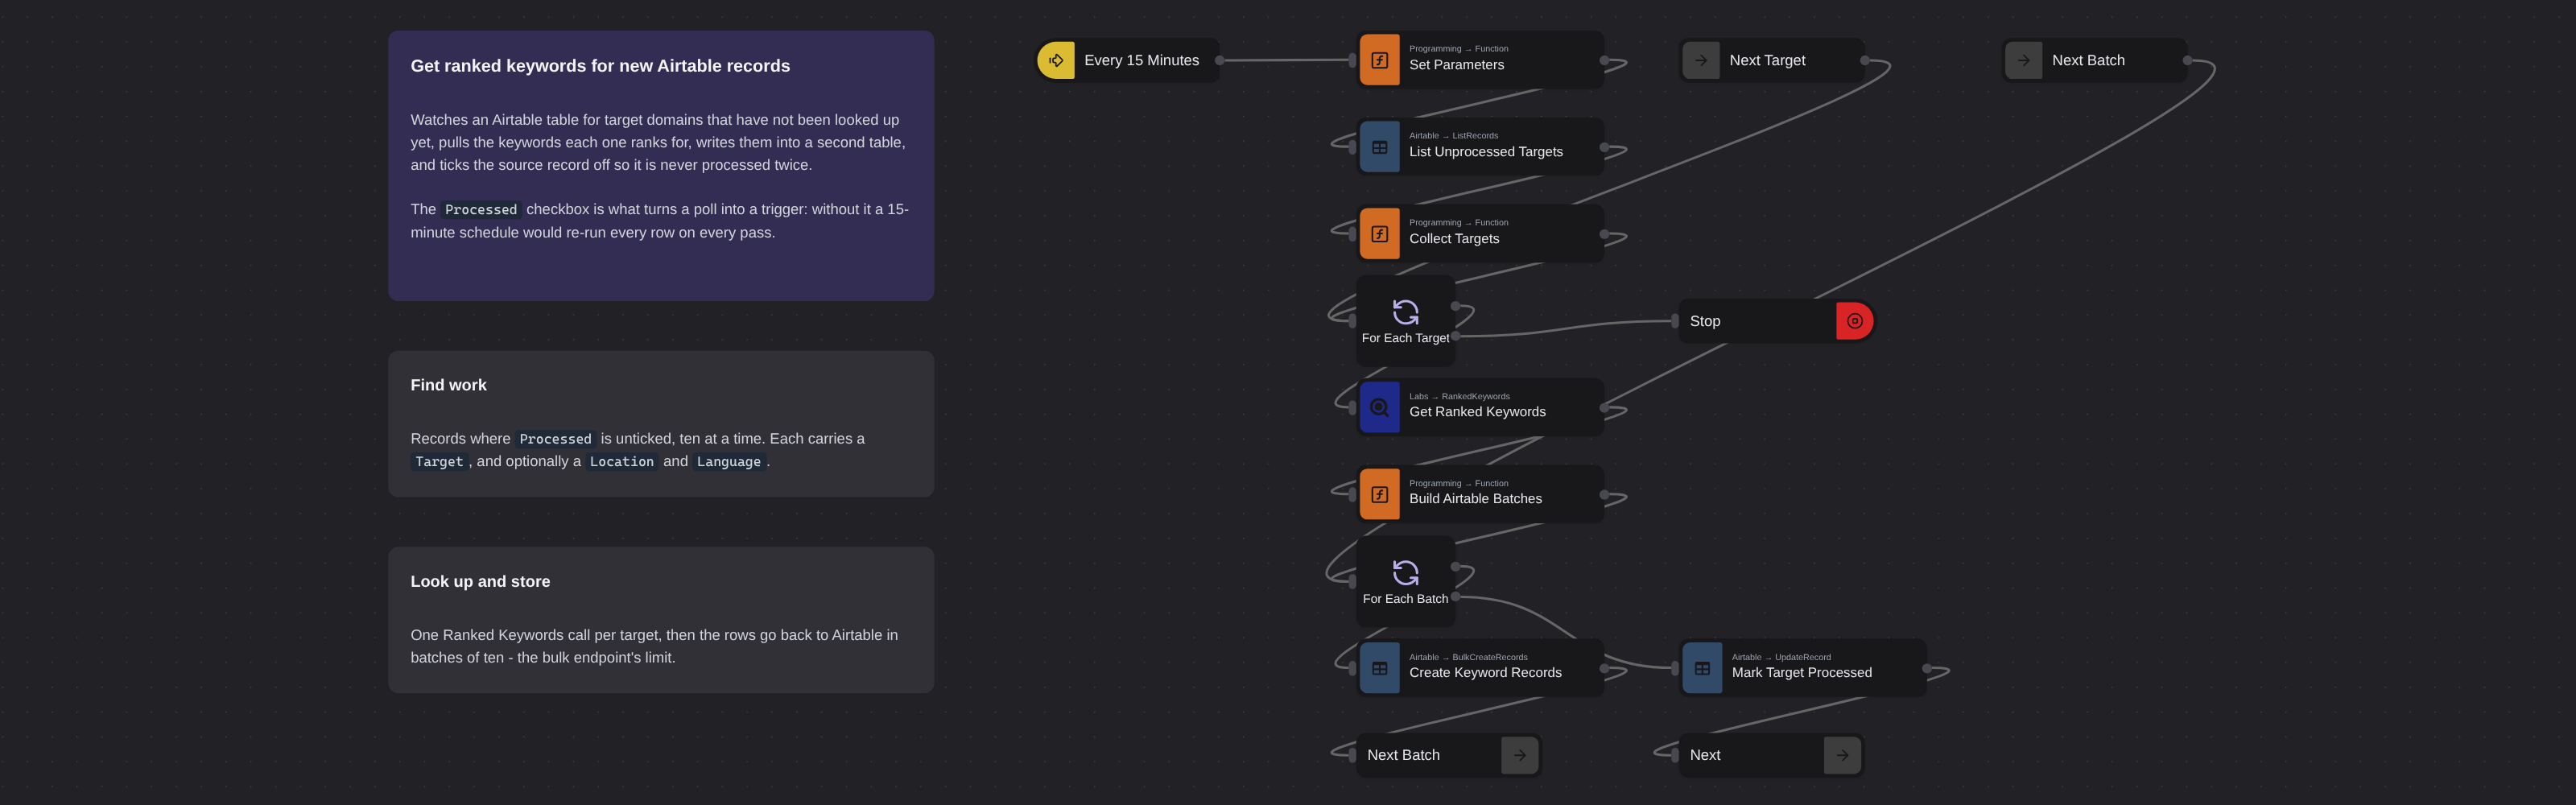Click the function icon on Build Airtable Batches
This screenshot has height=805, width=2576.
(x=1379, y=494)
